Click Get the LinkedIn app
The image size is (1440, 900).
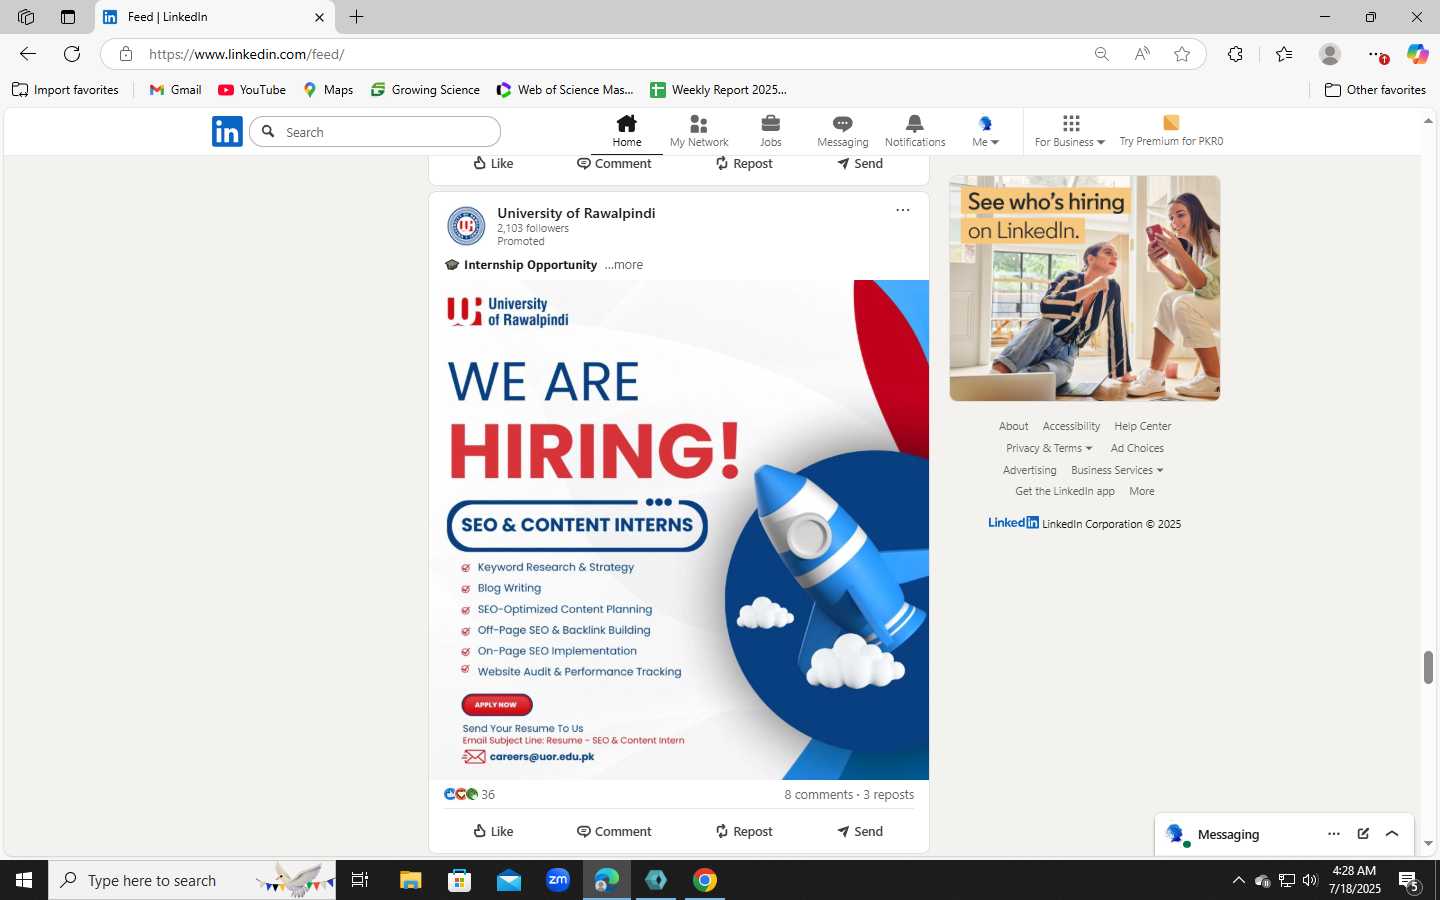coord(1065,491)
